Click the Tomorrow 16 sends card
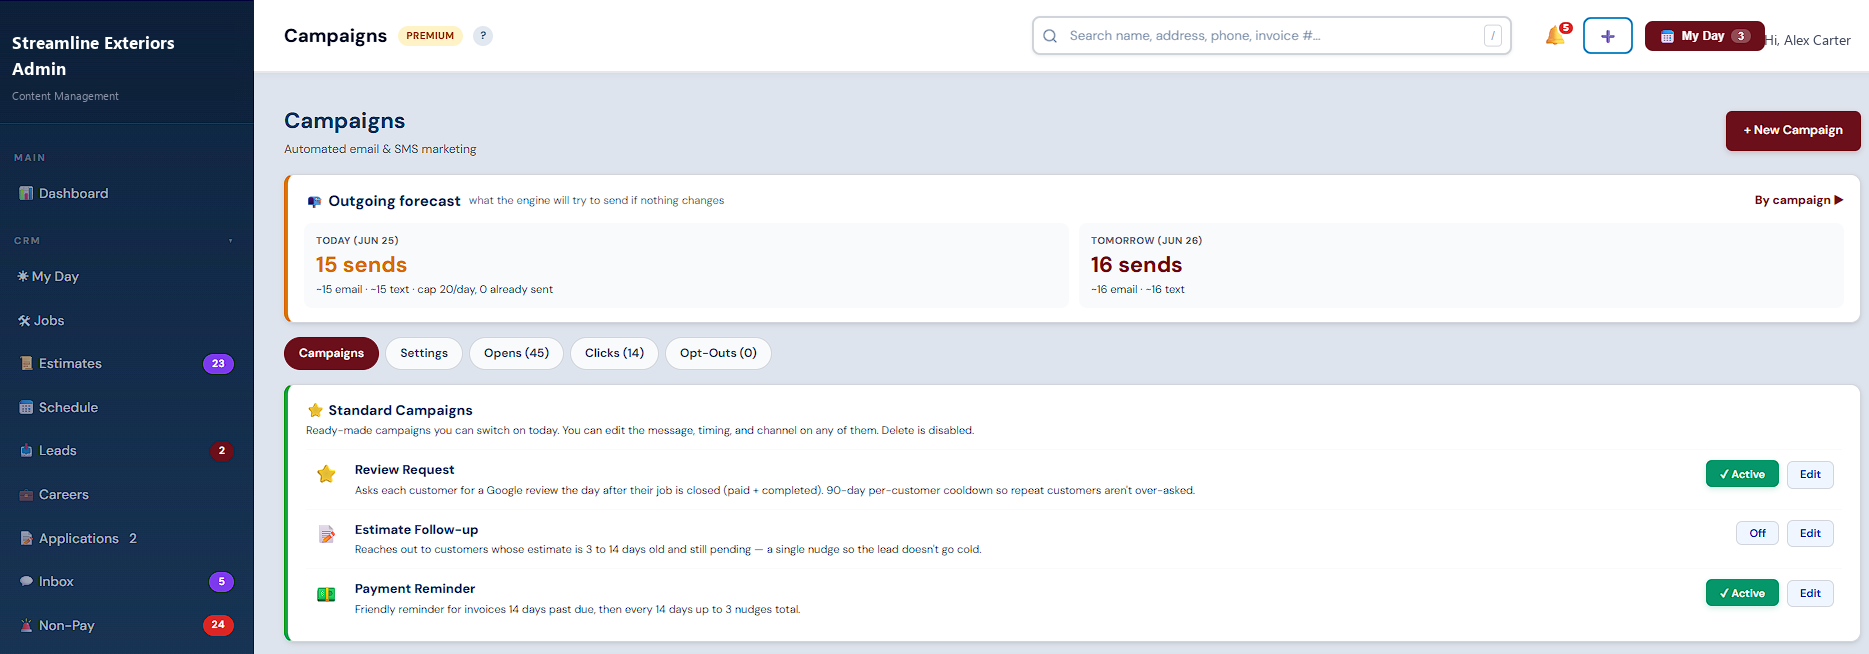Viewport: 1869px width, 654px height. [1461, 265]
